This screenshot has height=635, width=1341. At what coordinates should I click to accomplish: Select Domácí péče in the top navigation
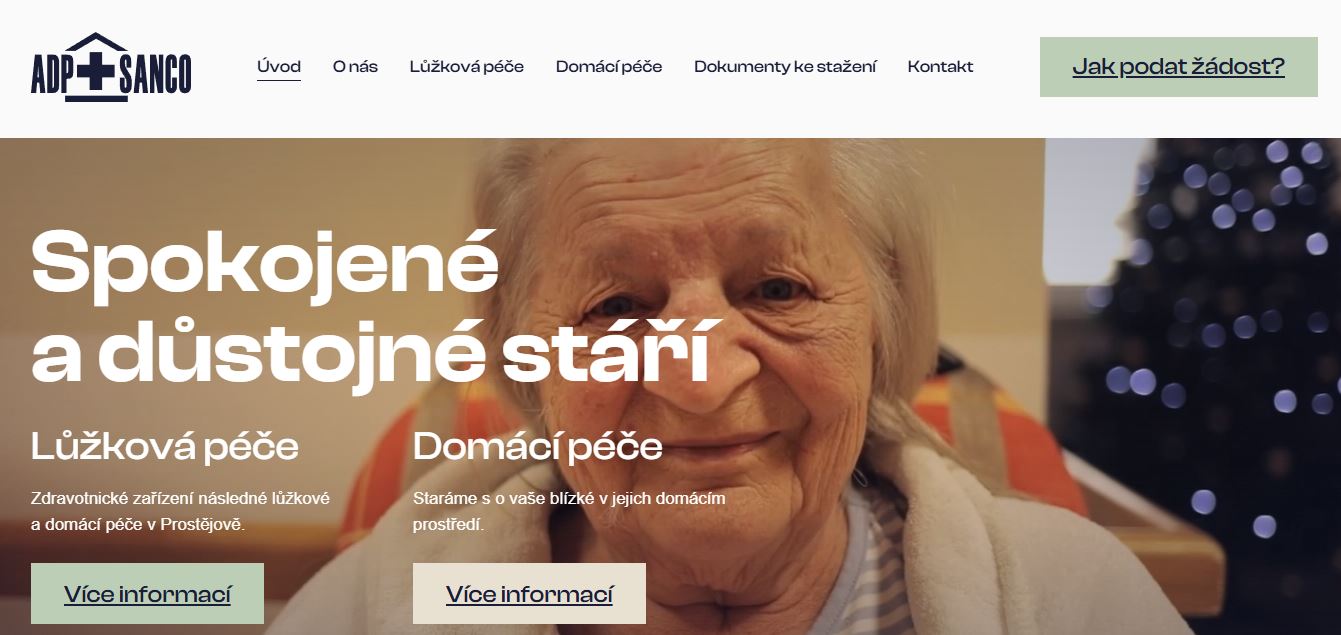coord(609,67)
